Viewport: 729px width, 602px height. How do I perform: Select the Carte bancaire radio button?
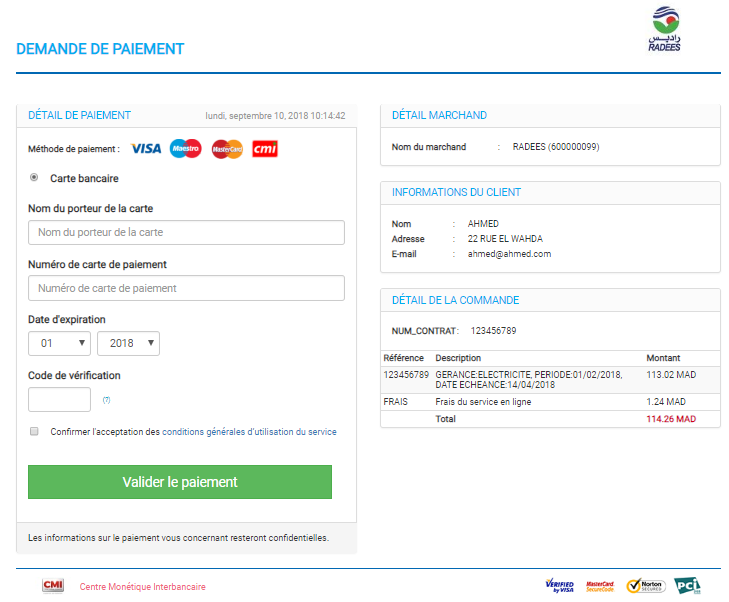pos(35,178)
